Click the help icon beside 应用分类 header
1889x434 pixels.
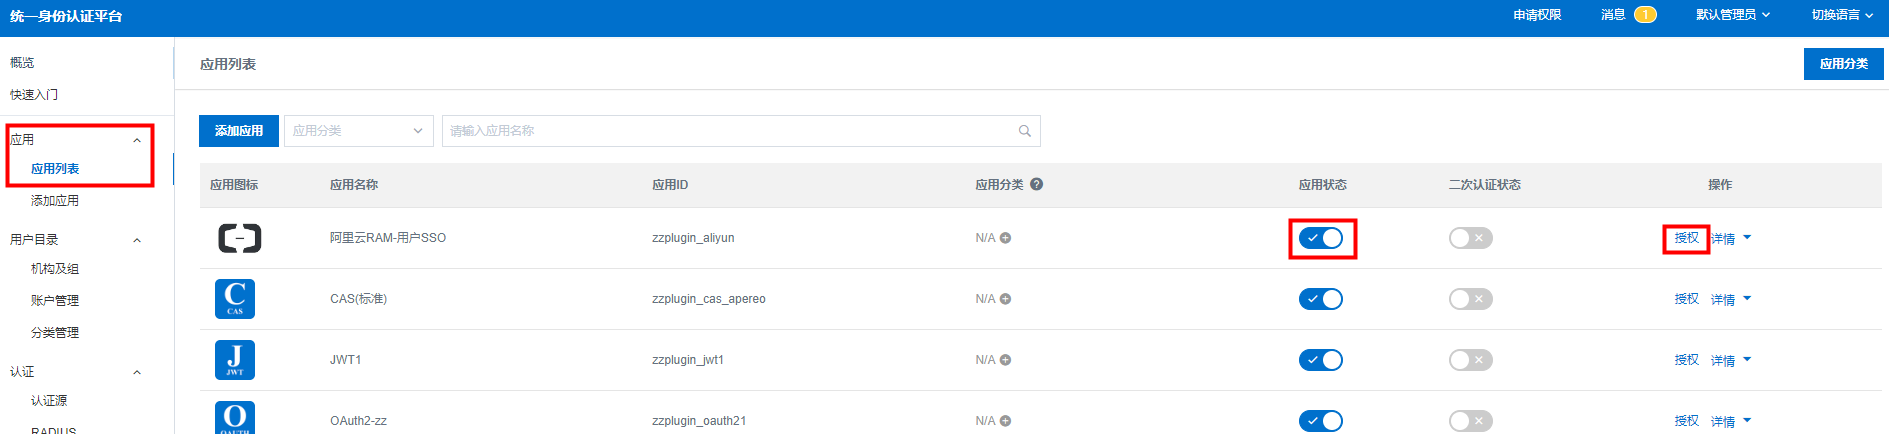tap(1037, 184)
